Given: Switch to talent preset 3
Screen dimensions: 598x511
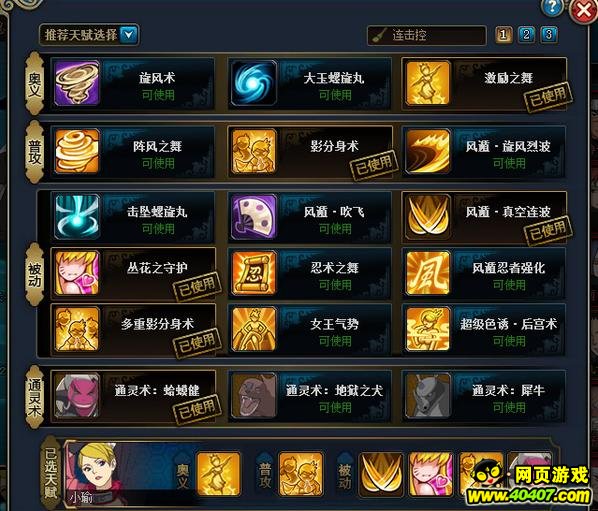Looking at the screenshot, I should click(x=548, y=35).
